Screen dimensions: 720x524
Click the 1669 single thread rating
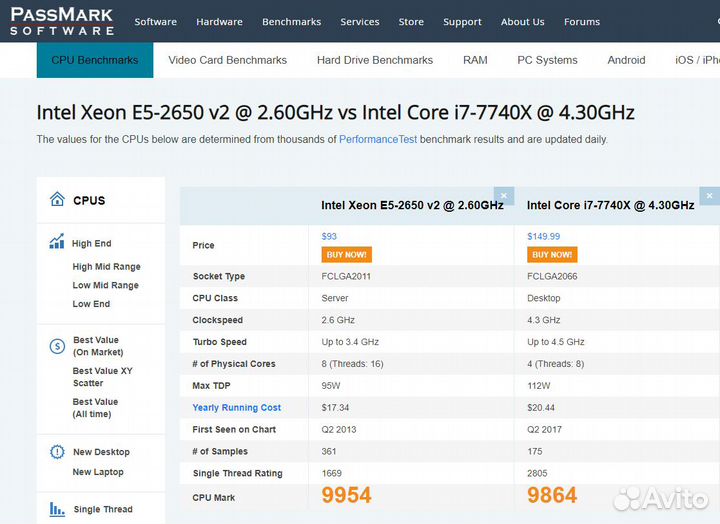[x=332, y=473]
